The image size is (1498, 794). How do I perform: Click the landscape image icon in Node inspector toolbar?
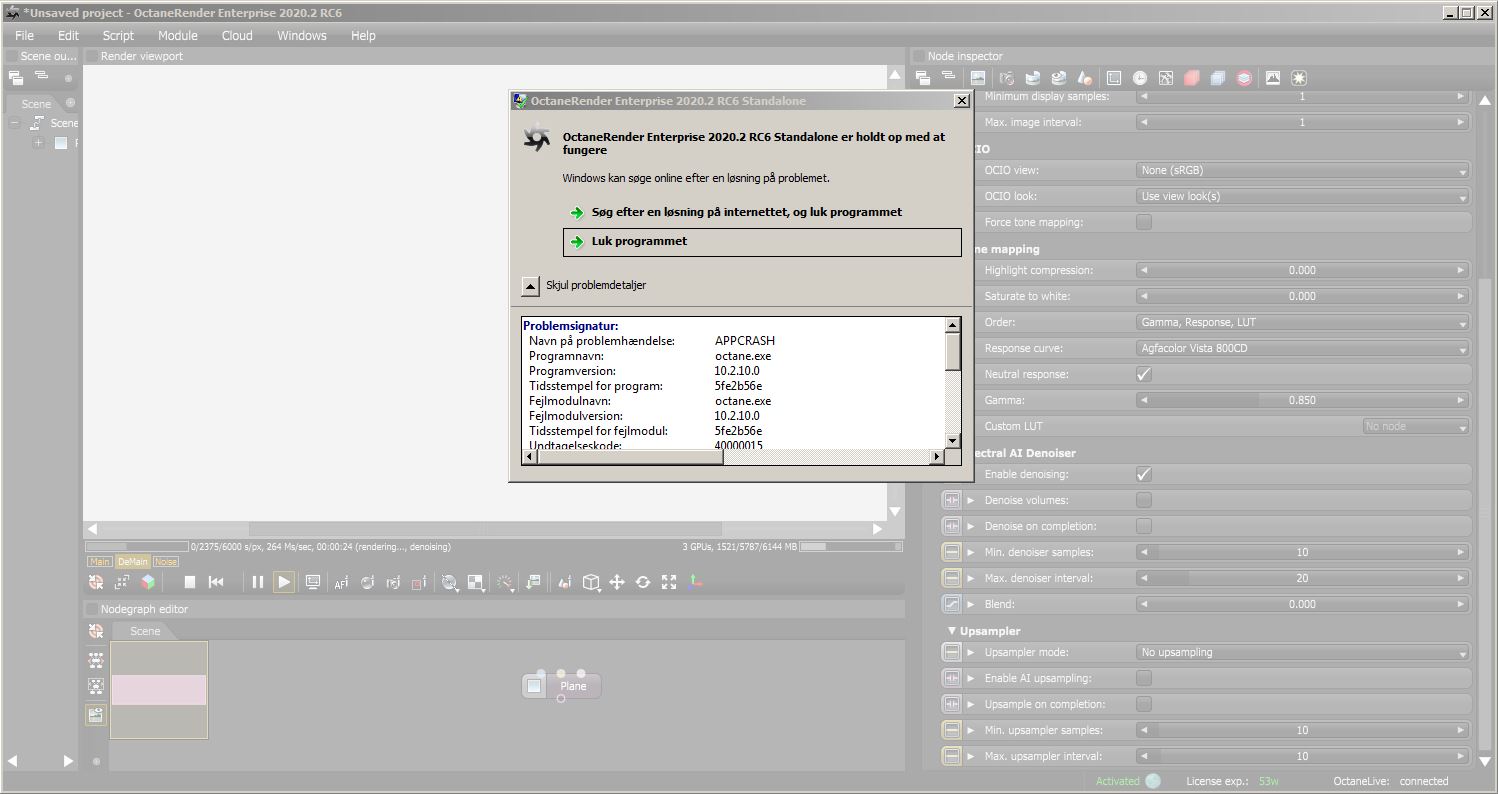coord(978,78)
